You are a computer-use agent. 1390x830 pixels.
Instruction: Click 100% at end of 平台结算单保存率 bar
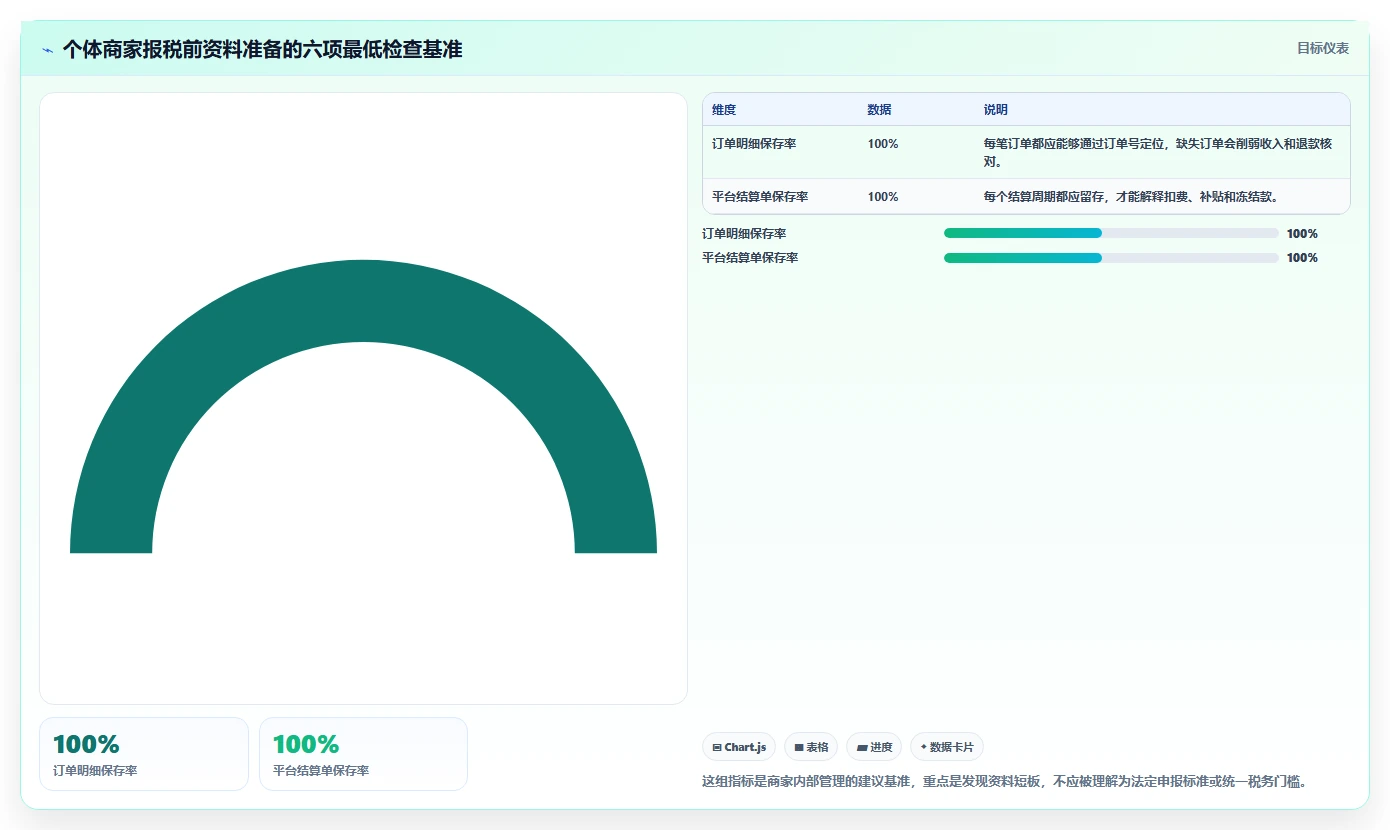[1302, 258]
